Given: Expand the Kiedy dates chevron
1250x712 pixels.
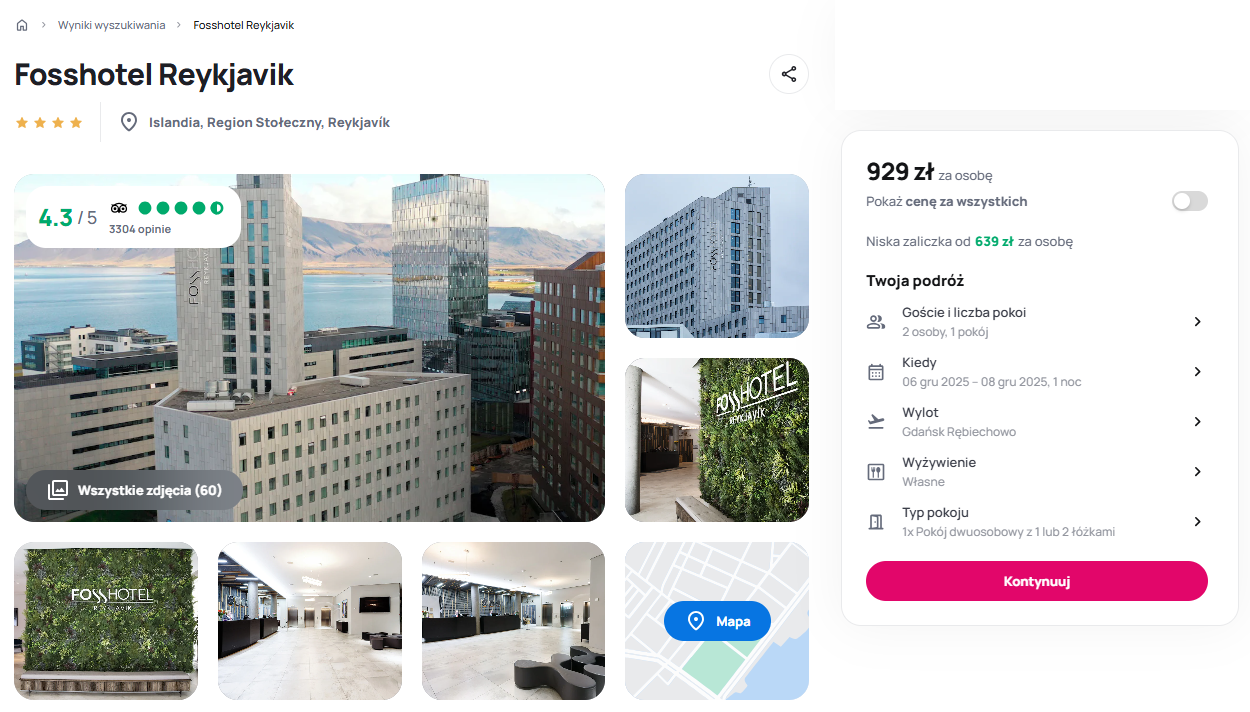Looking at the screenshot, I should click(x=1197, y=372).
